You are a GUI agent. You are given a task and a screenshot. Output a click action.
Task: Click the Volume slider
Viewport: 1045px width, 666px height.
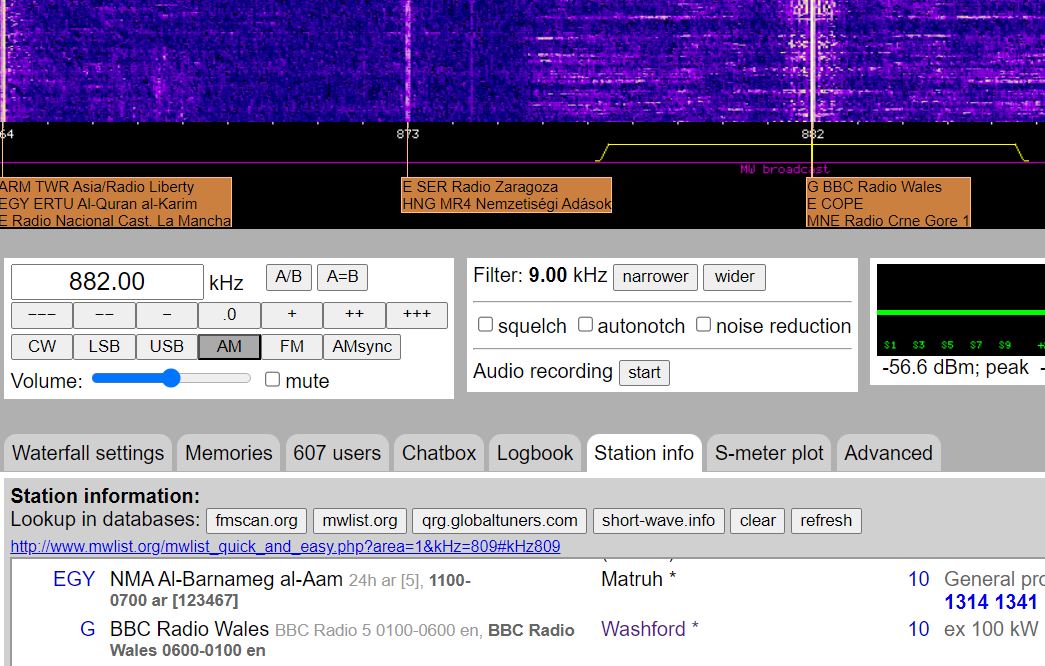coord(171,379)
